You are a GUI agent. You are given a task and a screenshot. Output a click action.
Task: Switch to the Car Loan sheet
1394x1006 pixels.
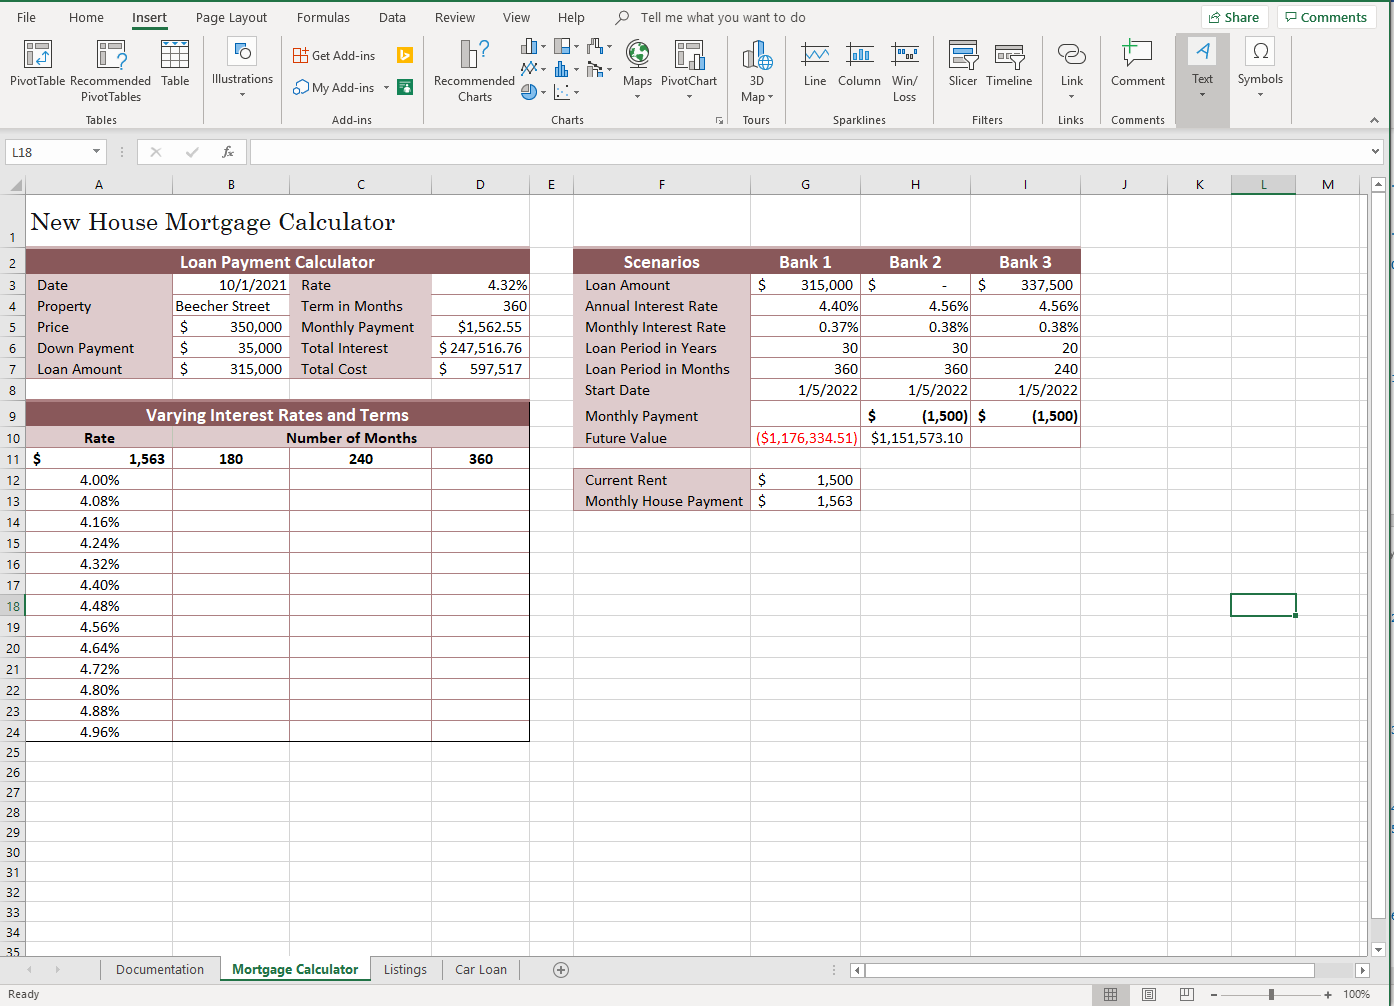point(480,969)
